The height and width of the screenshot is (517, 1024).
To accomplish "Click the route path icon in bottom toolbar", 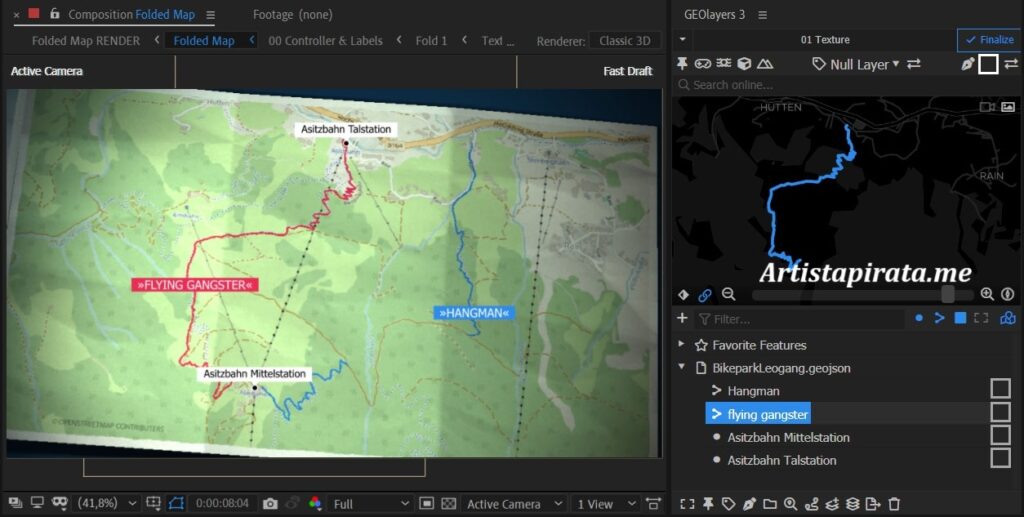I will (x=811, y=503).
